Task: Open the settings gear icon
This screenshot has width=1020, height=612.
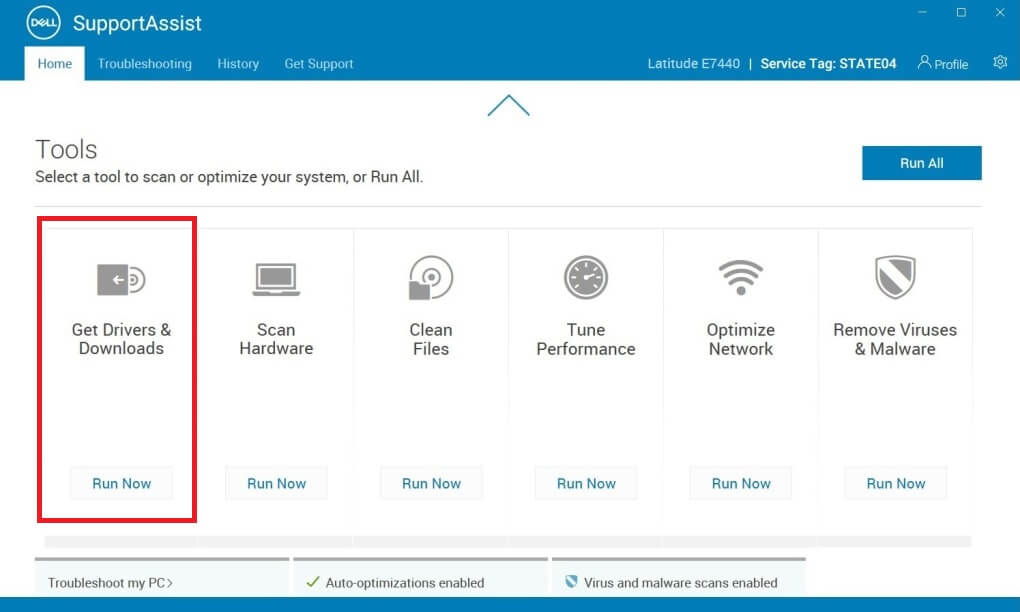Action: [x=1000, y=62]
